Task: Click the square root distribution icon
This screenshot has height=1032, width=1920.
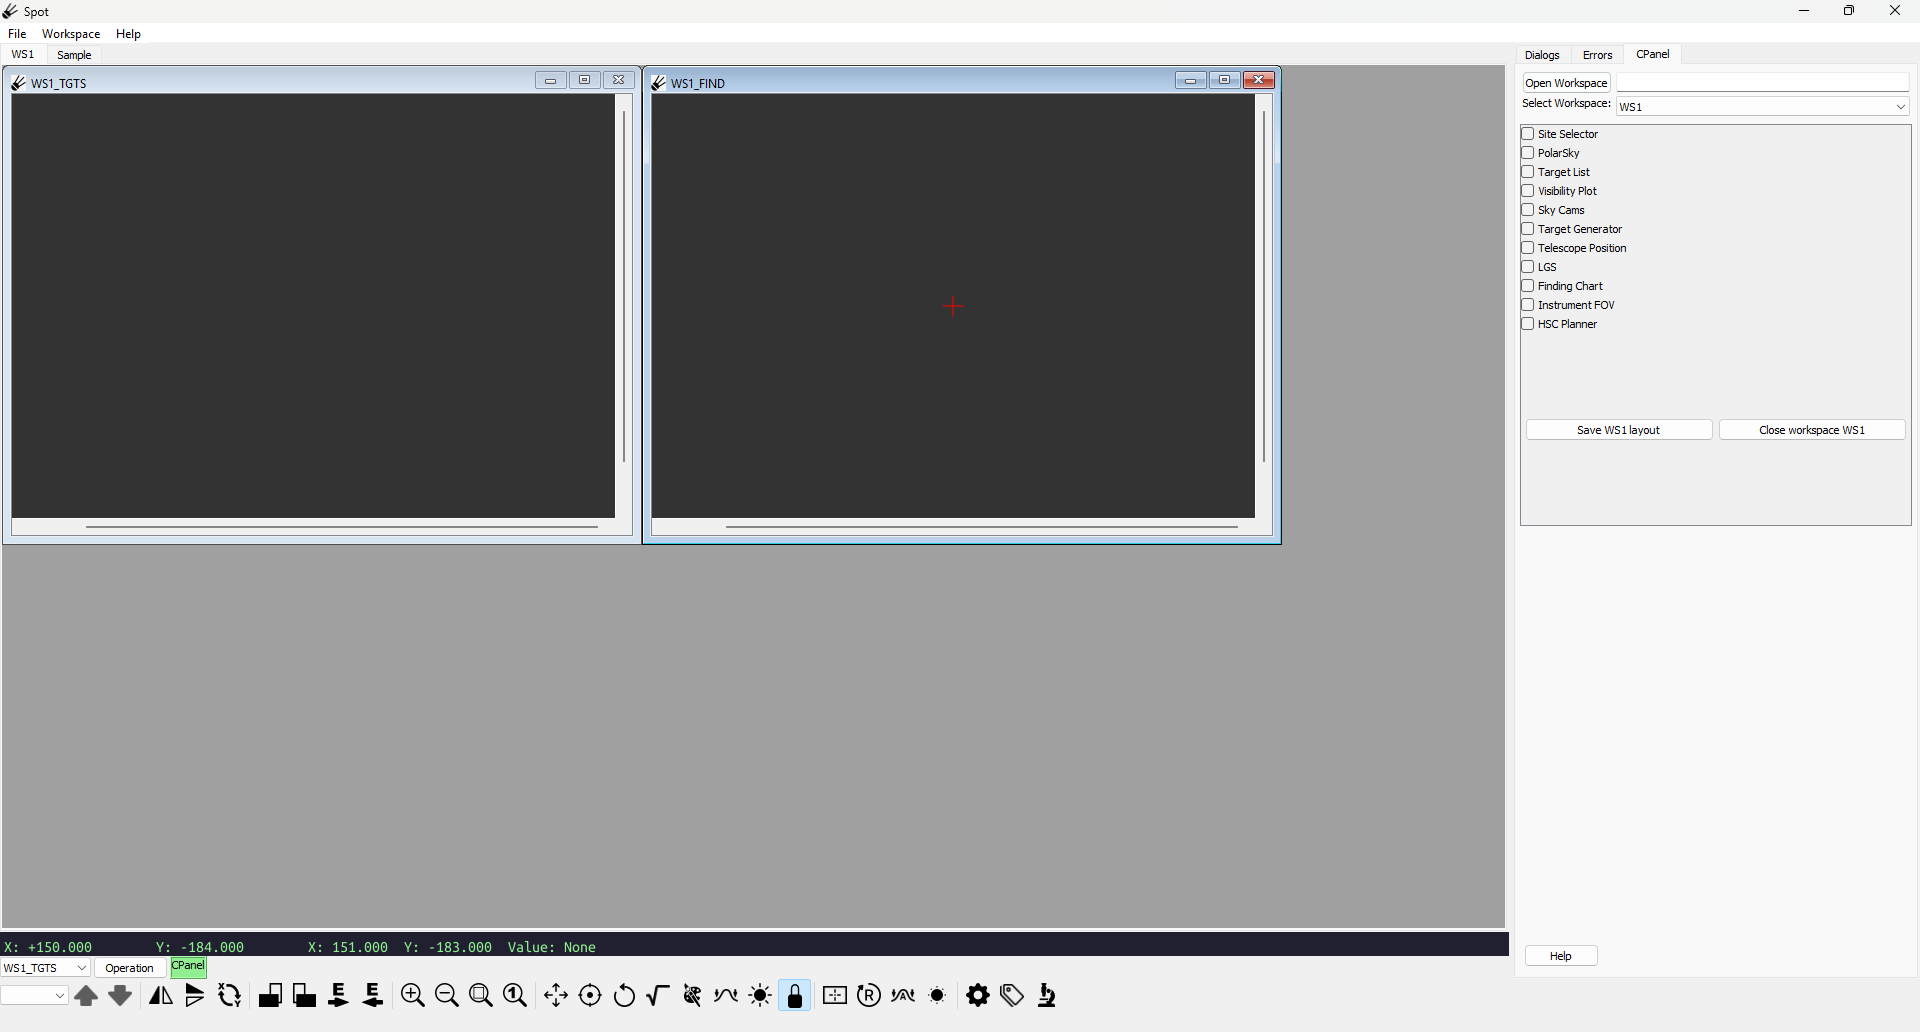Action: coord(658,996)
